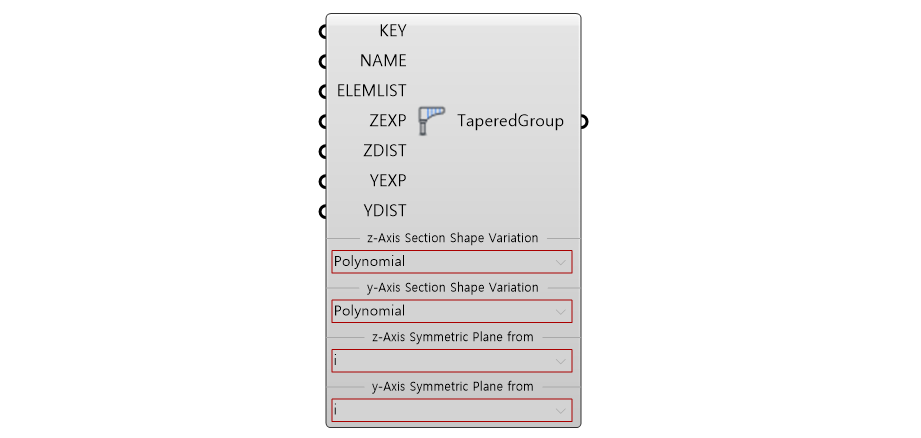Click the TaperedGroup component icon

tap(432, 121)
